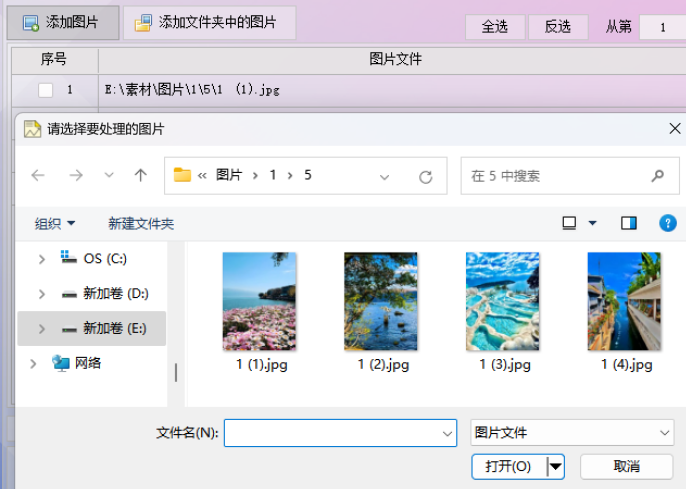The height and width of the screenshot is (489, 687).
Task: Select the 1 (3).jpg turquoise pools thumbnail
Action: tap(503, 301)
